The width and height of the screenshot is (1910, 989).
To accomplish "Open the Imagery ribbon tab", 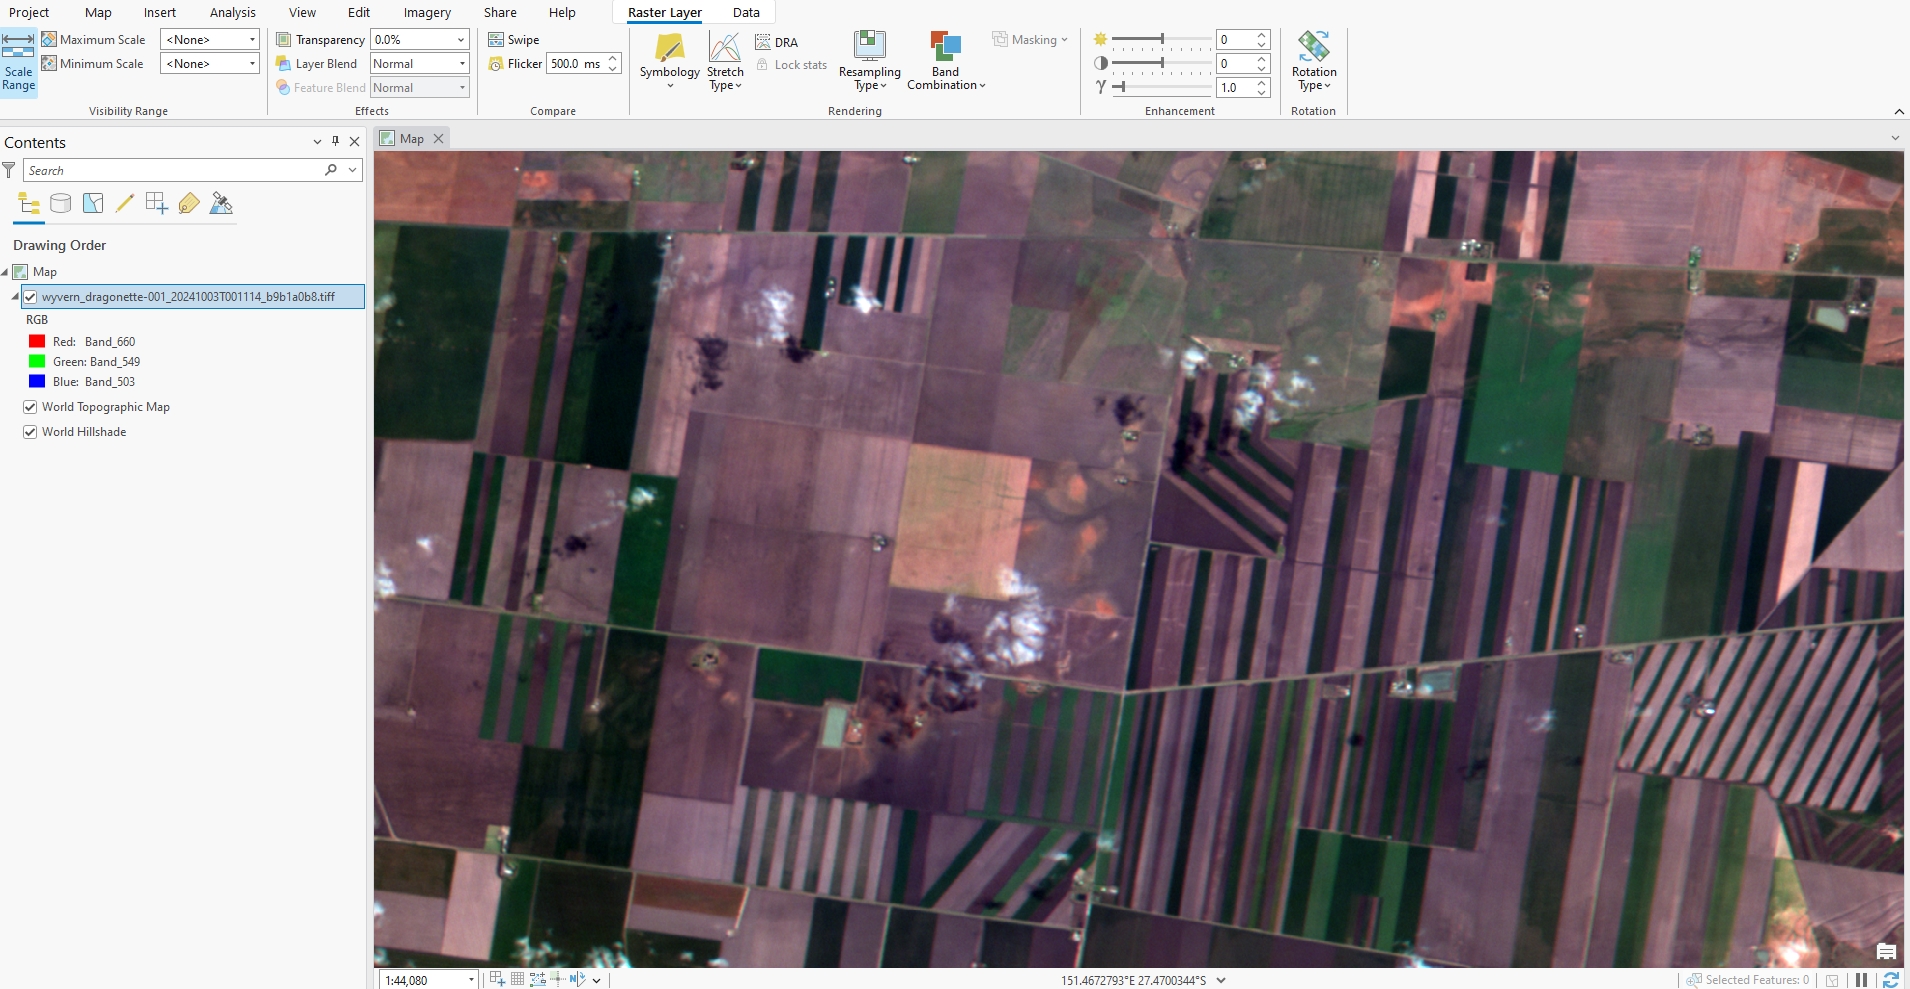I will pos(427,13).
